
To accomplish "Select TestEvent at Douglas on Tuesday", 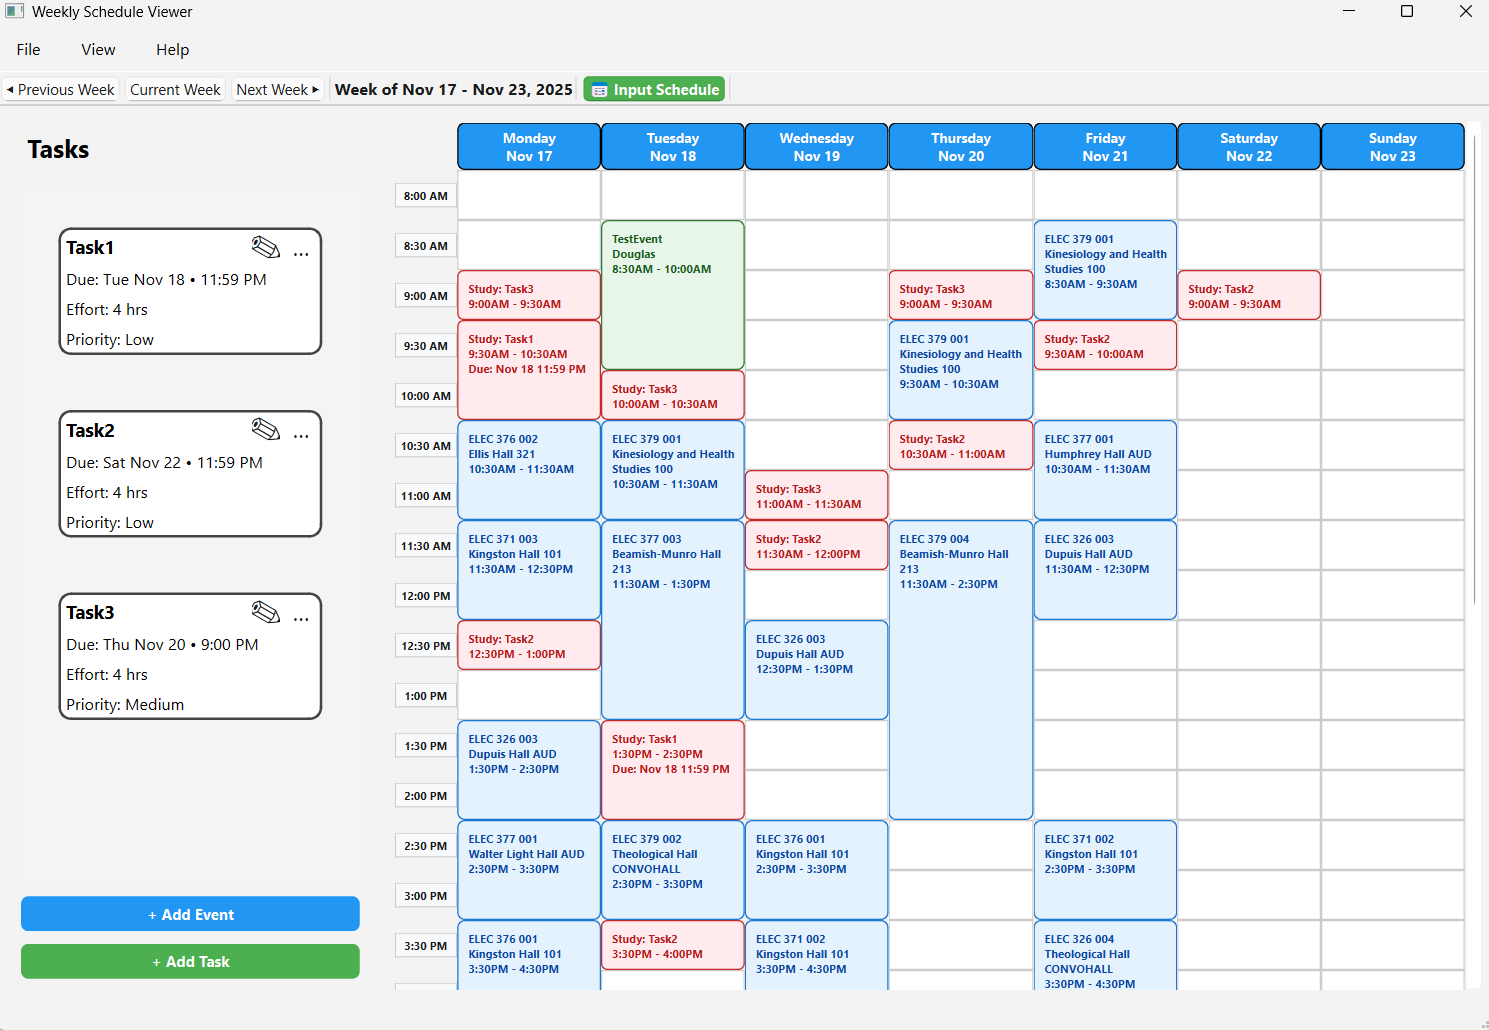I will (x=672, y=293).
